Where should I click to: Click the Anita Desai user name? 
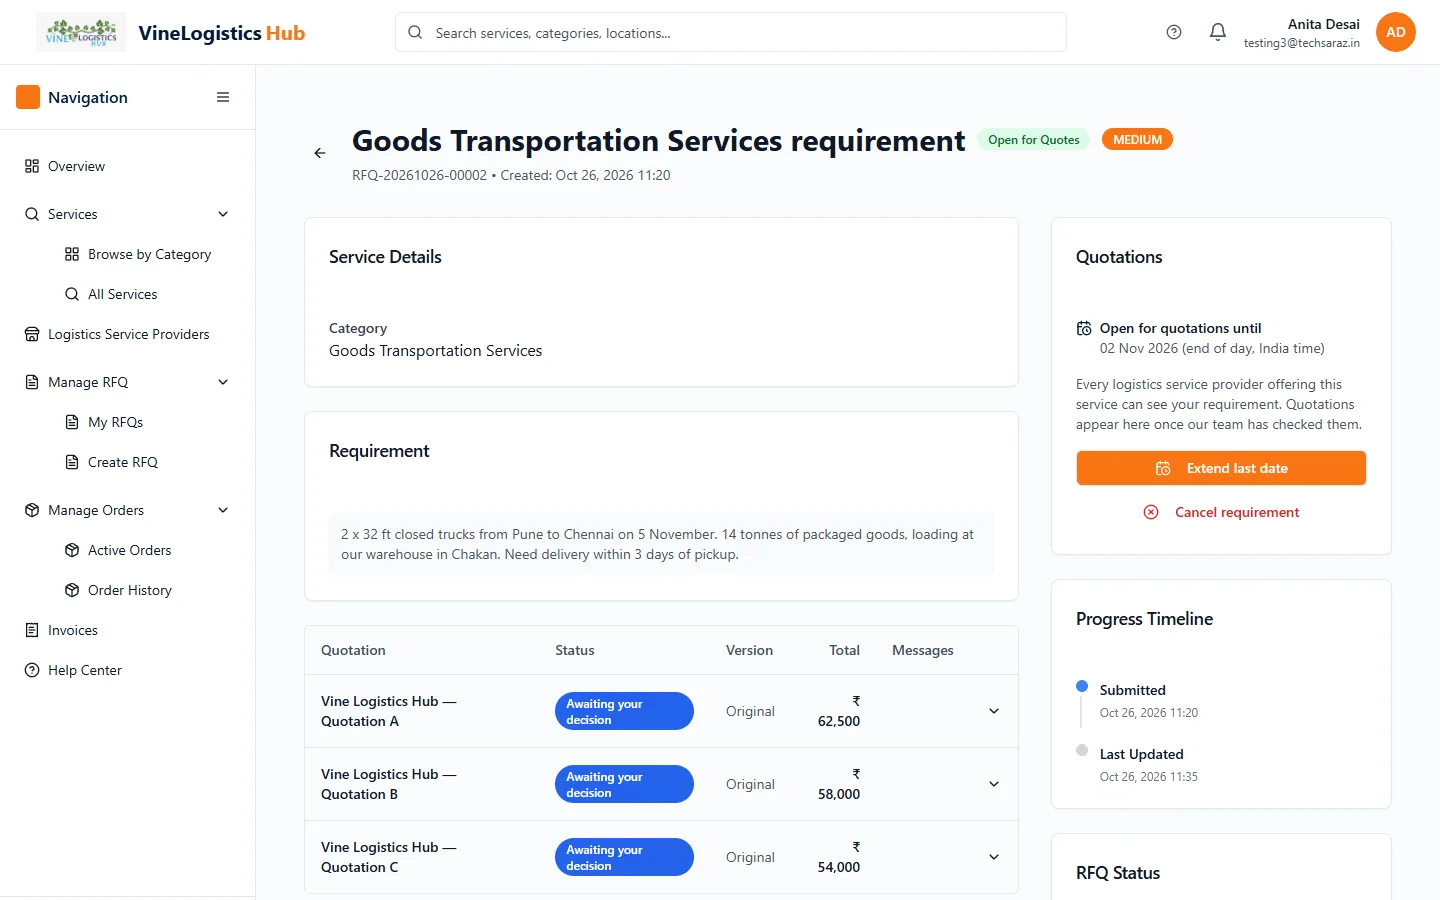[x=1323, y=24]
